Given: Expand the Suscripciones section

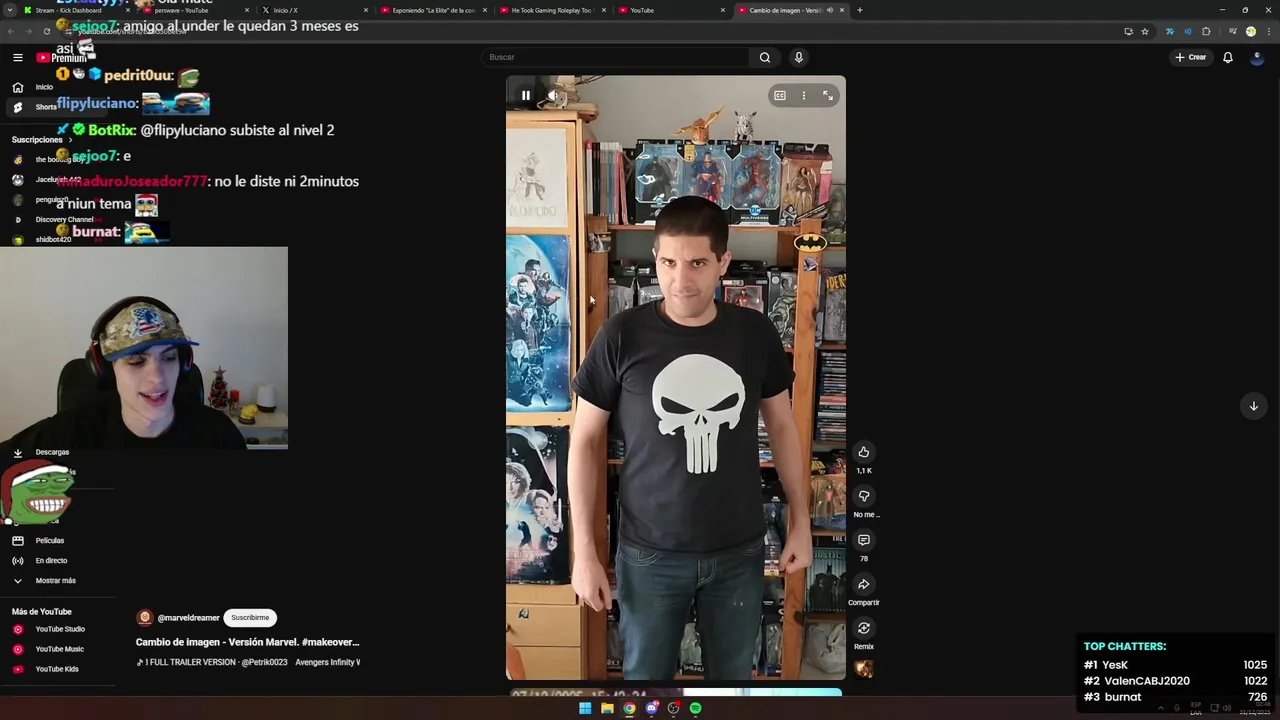Looking at the screenshot, I should coord(42,139).
